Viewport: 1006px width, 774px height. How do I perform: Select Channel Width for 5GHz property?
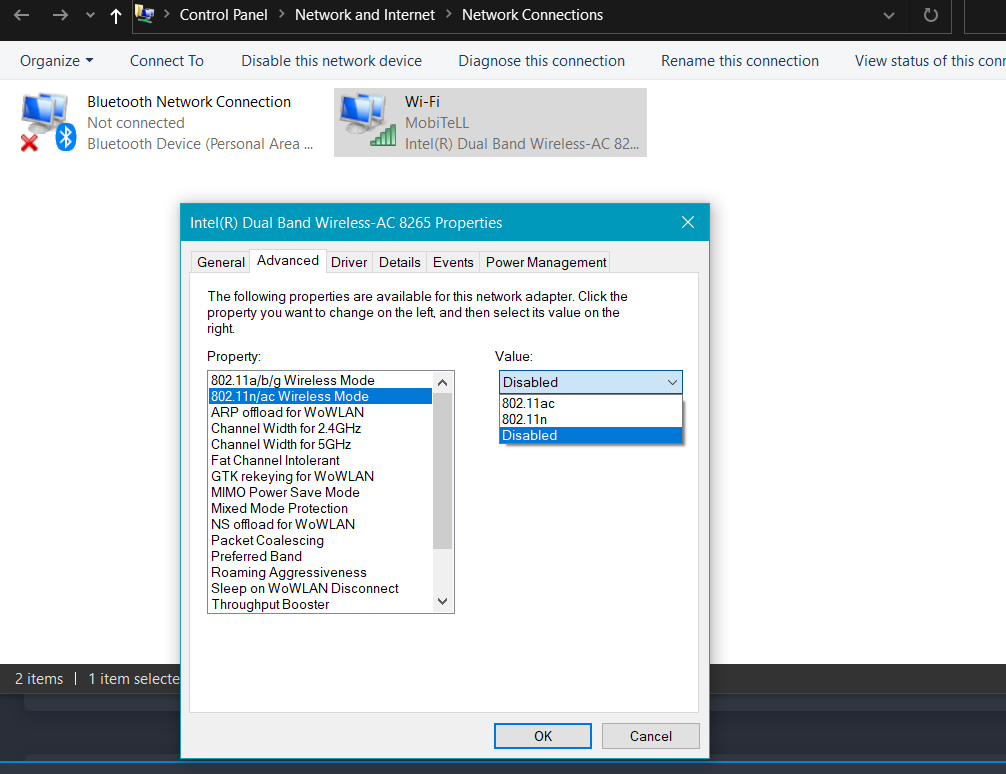point(320,444)
